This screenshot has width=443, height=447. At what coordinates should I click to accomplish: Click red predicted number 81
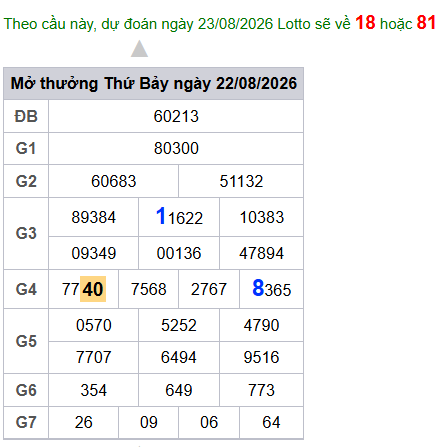(x=426, y=23)
